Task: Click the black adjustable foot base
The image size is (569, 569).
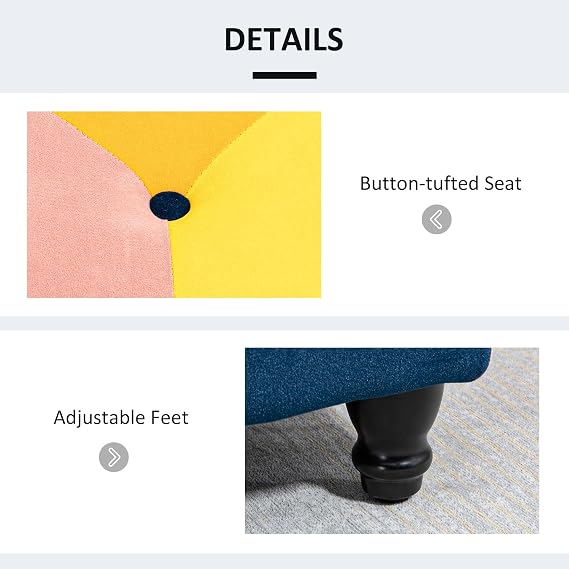Action: coord(393,488)
